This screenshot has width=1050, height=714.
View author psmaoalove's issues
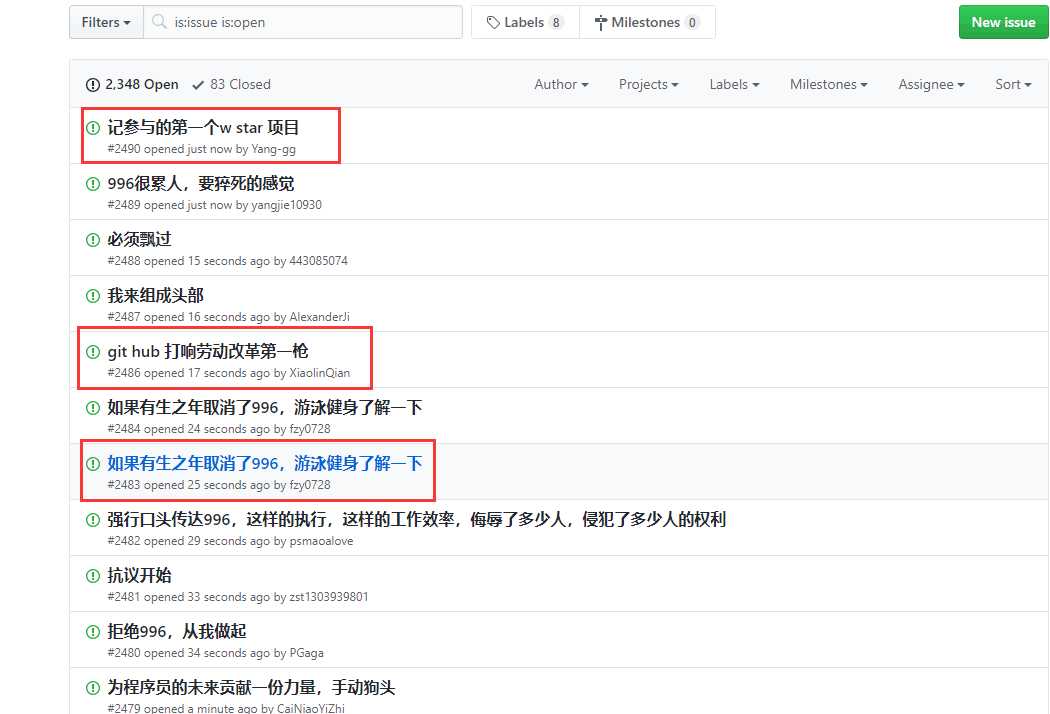click(321, 541)
